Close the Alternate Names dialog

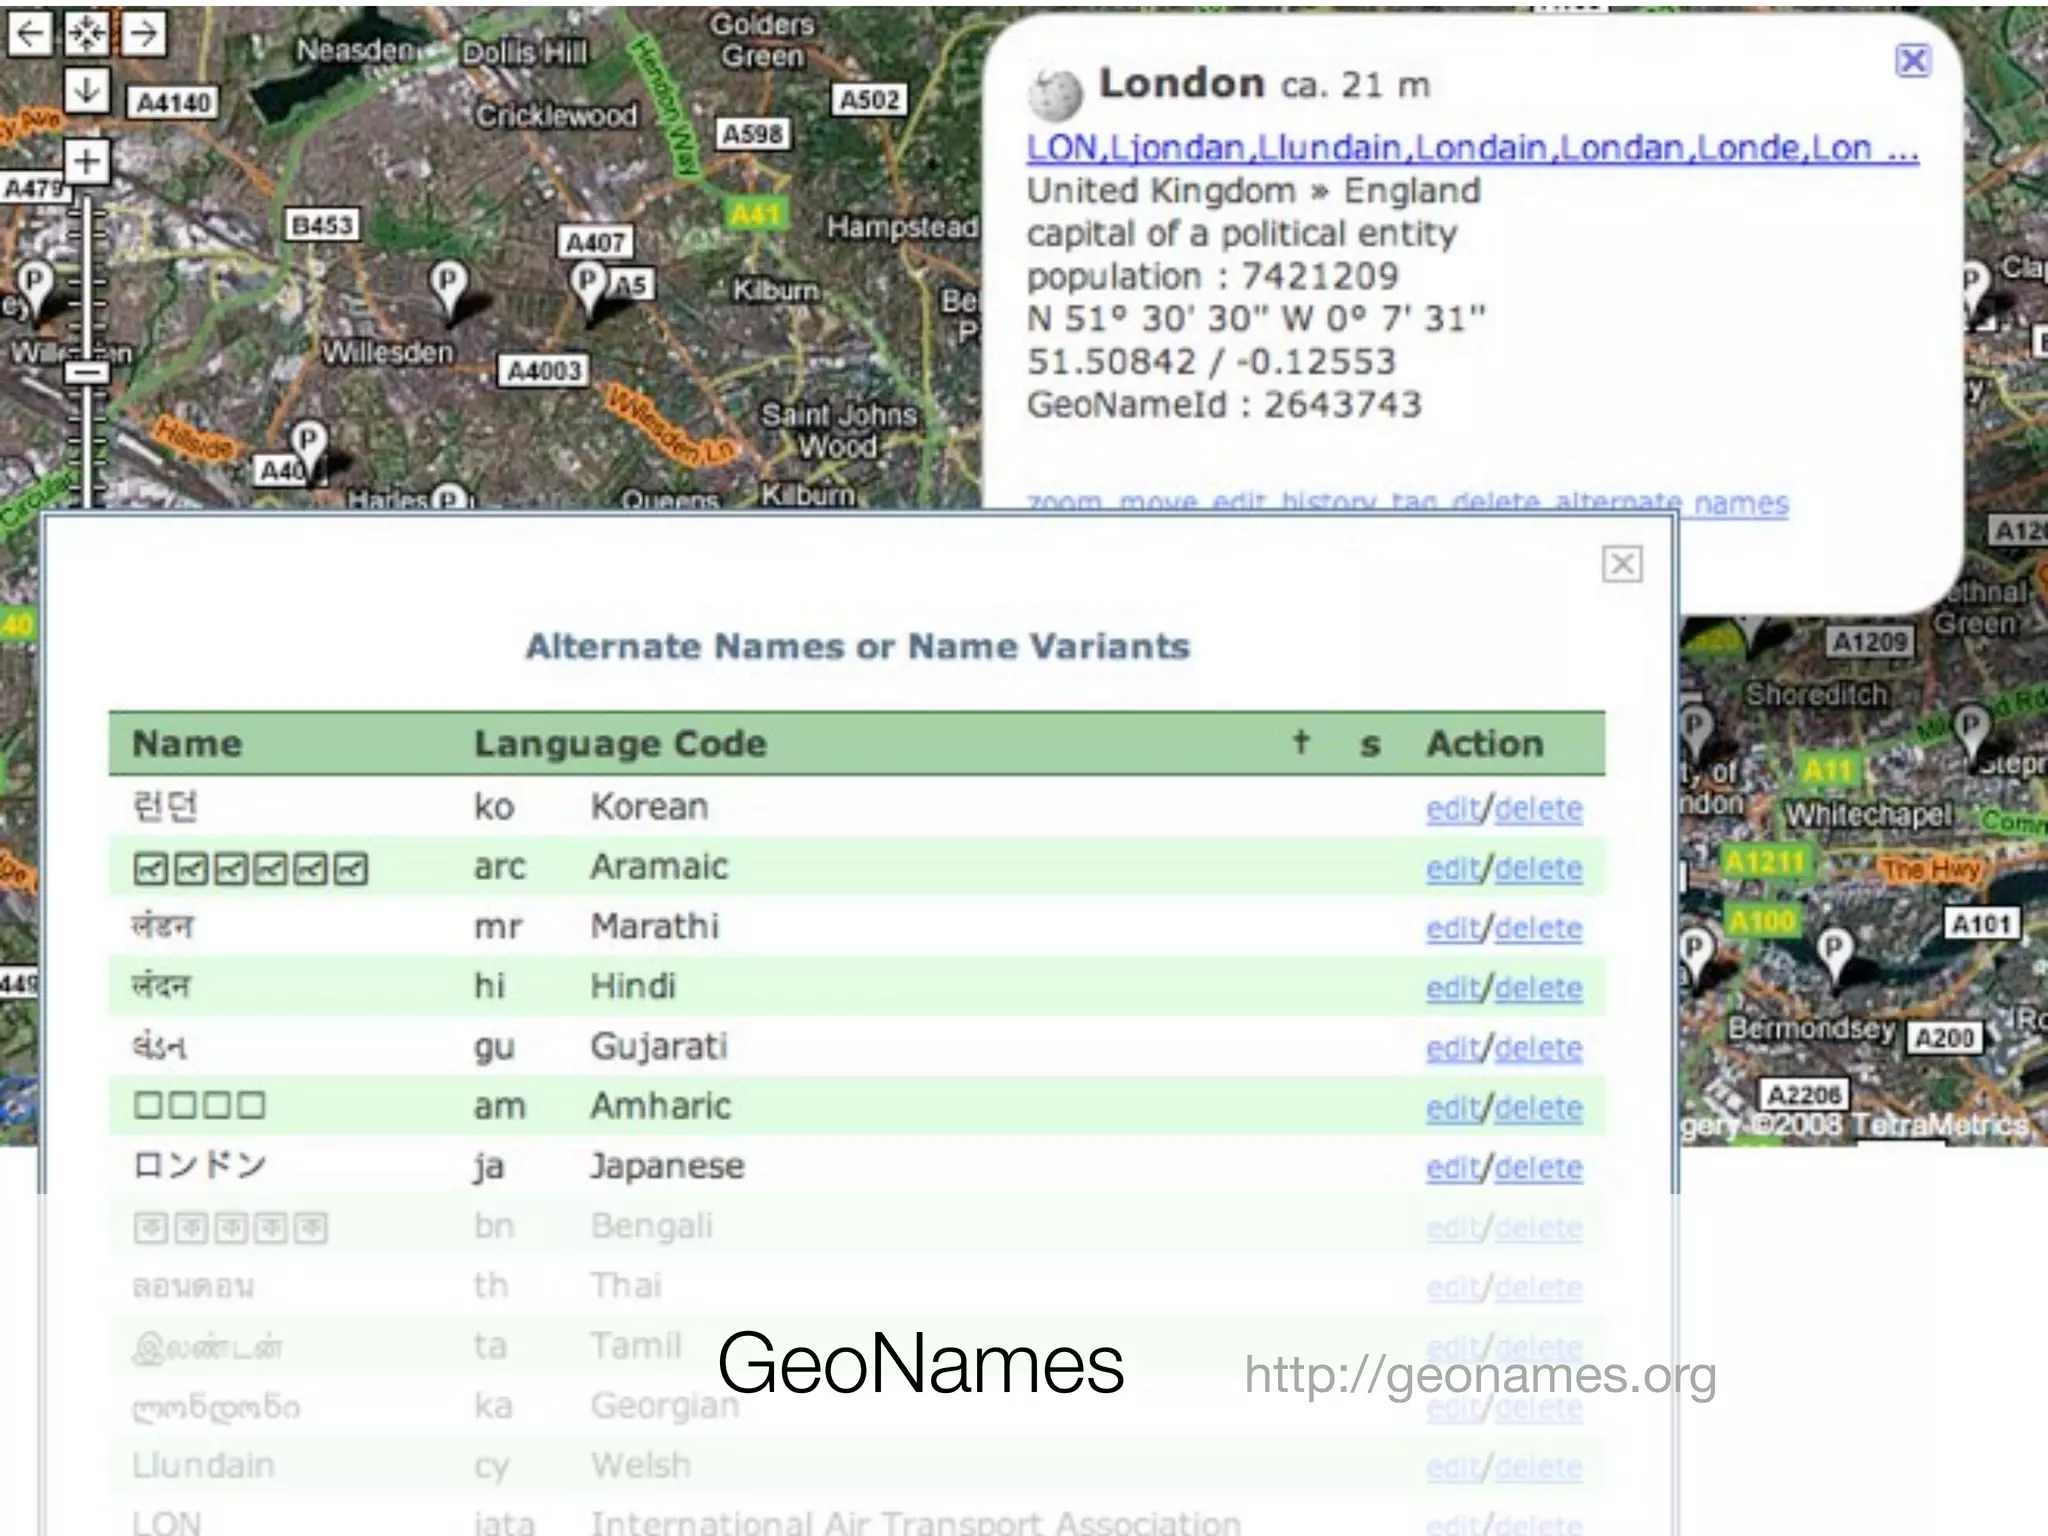(x=1622, y=564)
